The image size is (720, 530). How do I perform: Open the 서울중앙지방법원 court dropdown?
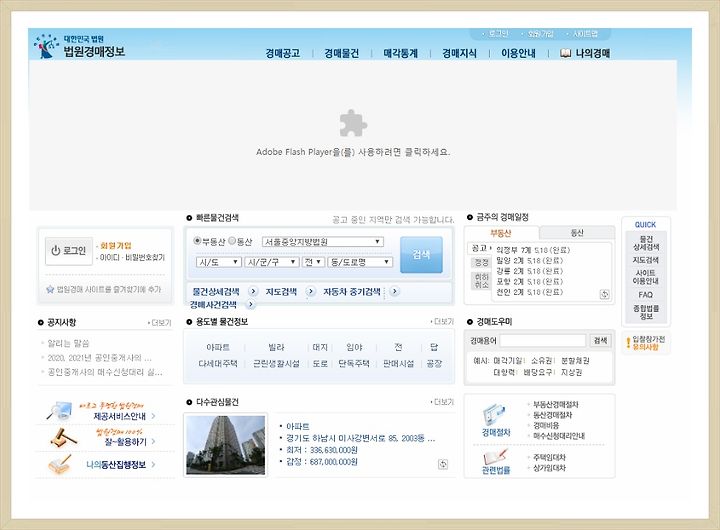(x=322, y=242)
